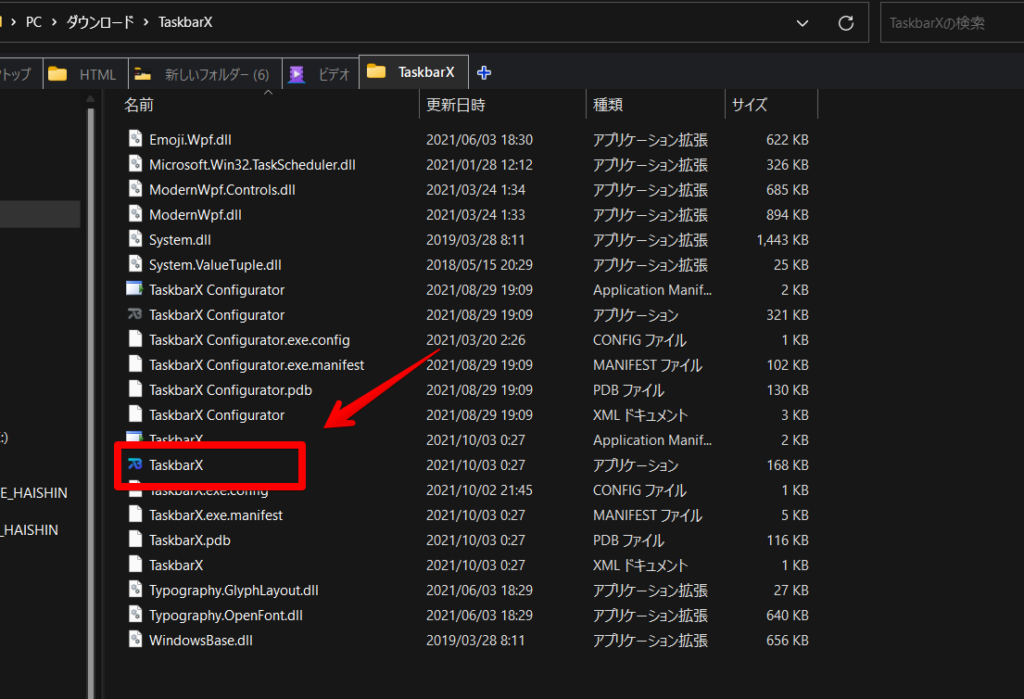This screenshot has height=699, width=1024.
Task: Click the ModernWpf.dll file icon
Action: point(135,214)
